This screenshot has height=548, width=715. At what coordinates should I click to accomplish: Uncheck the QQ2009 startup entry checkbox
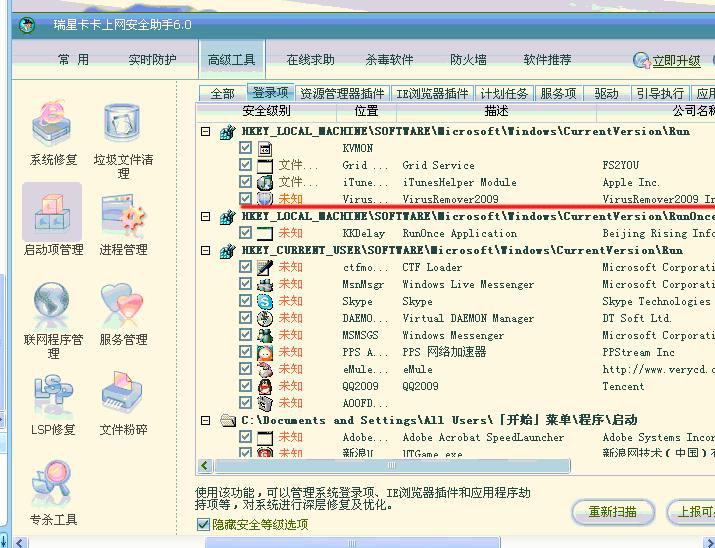coord(245,386)
